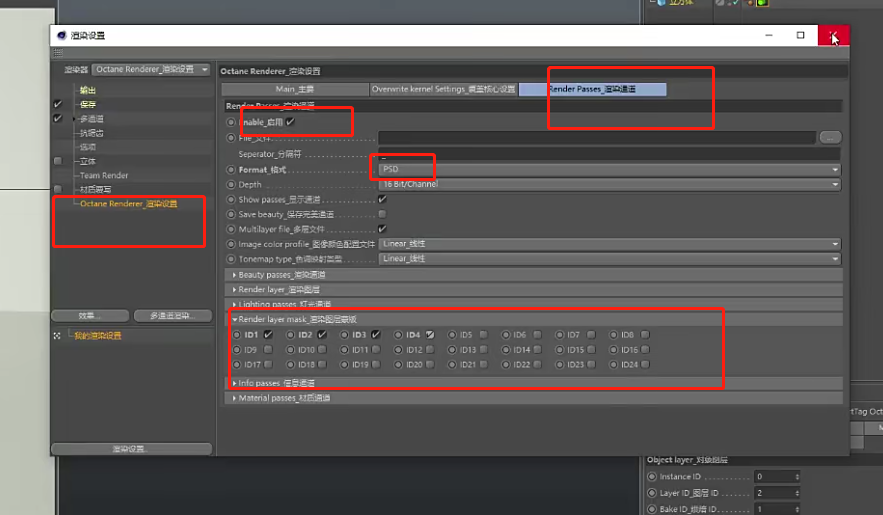
Task: Open the Depth 16 Bit/Channel dropdown
Action: tap(610, 184)
